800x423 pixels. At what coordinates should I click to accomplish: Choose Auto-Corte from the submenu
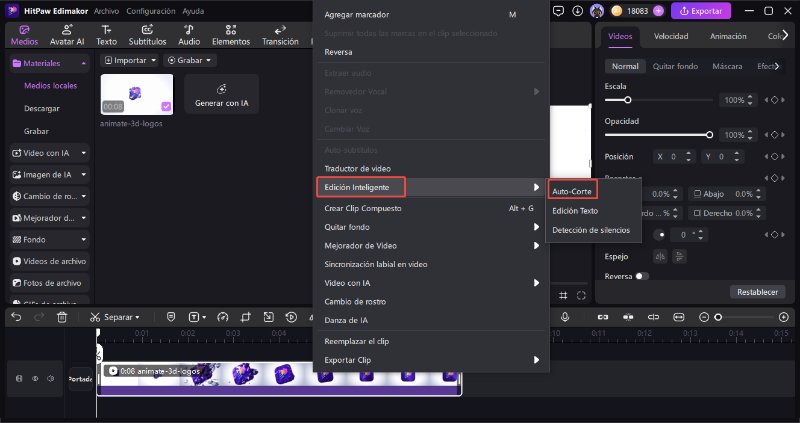coord(573,190)
